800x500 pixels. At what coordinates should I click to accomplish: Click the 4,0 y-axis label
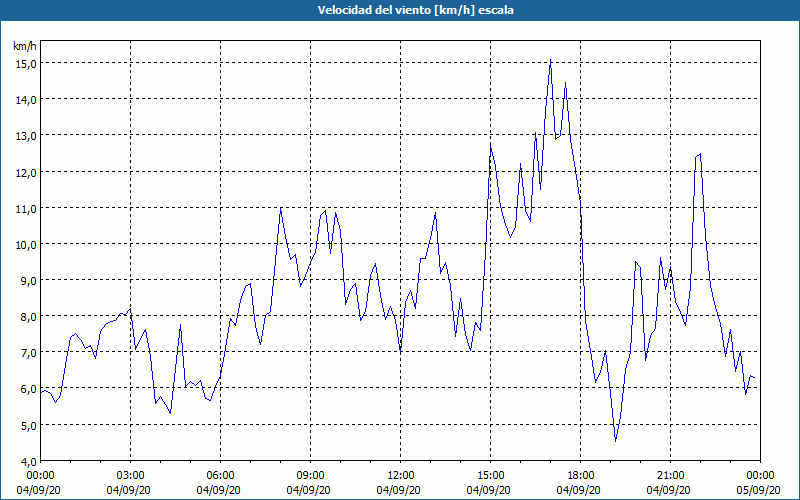[x=29, y=462]
